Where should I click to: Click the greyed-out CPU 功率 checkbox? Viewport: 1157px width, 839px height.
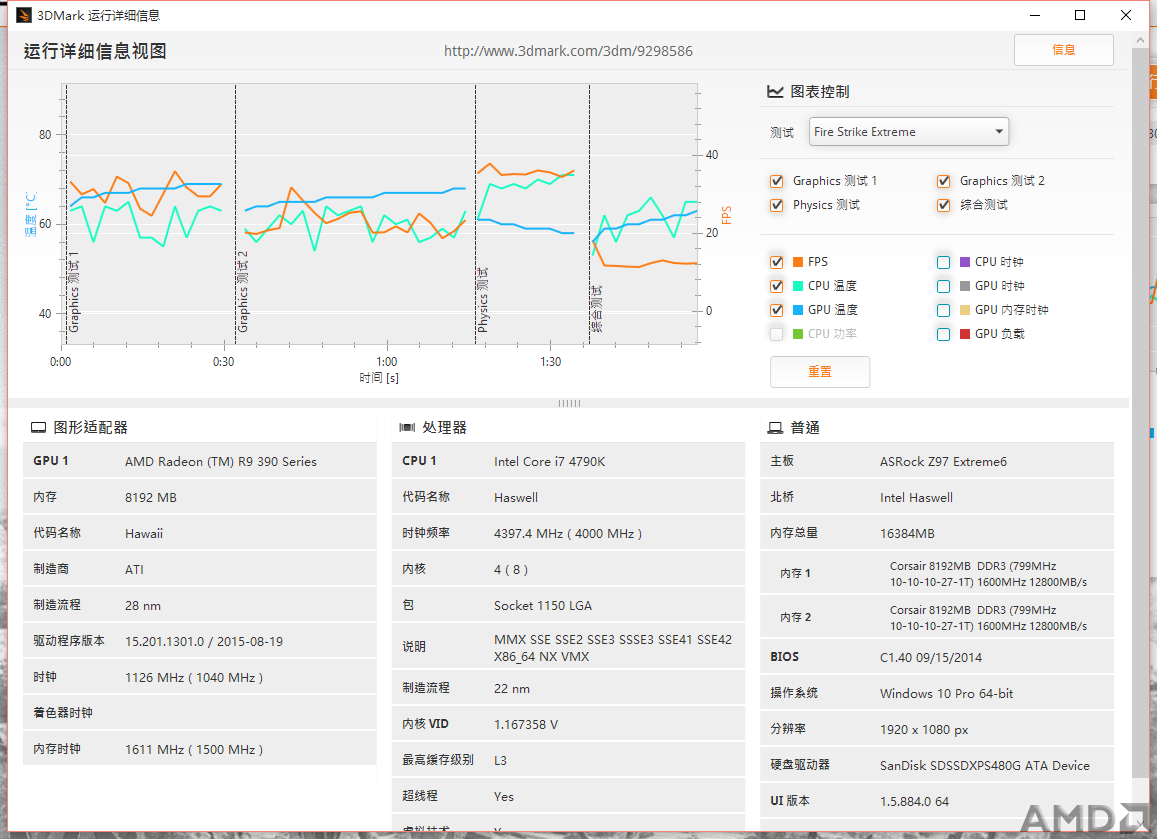776,334
